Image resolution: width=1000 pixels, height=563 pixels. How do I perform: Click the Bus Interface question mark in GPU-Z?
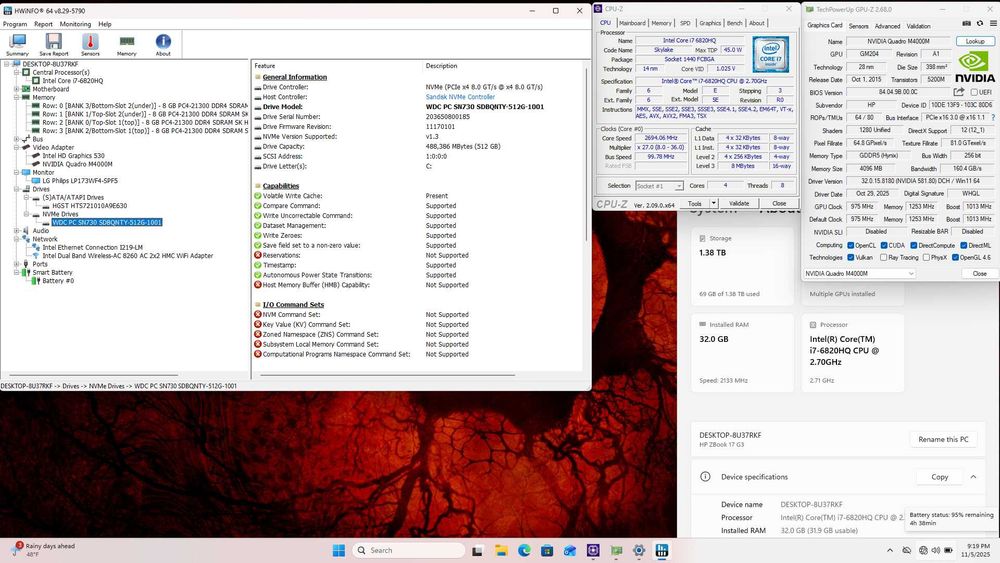click(993, 117)
